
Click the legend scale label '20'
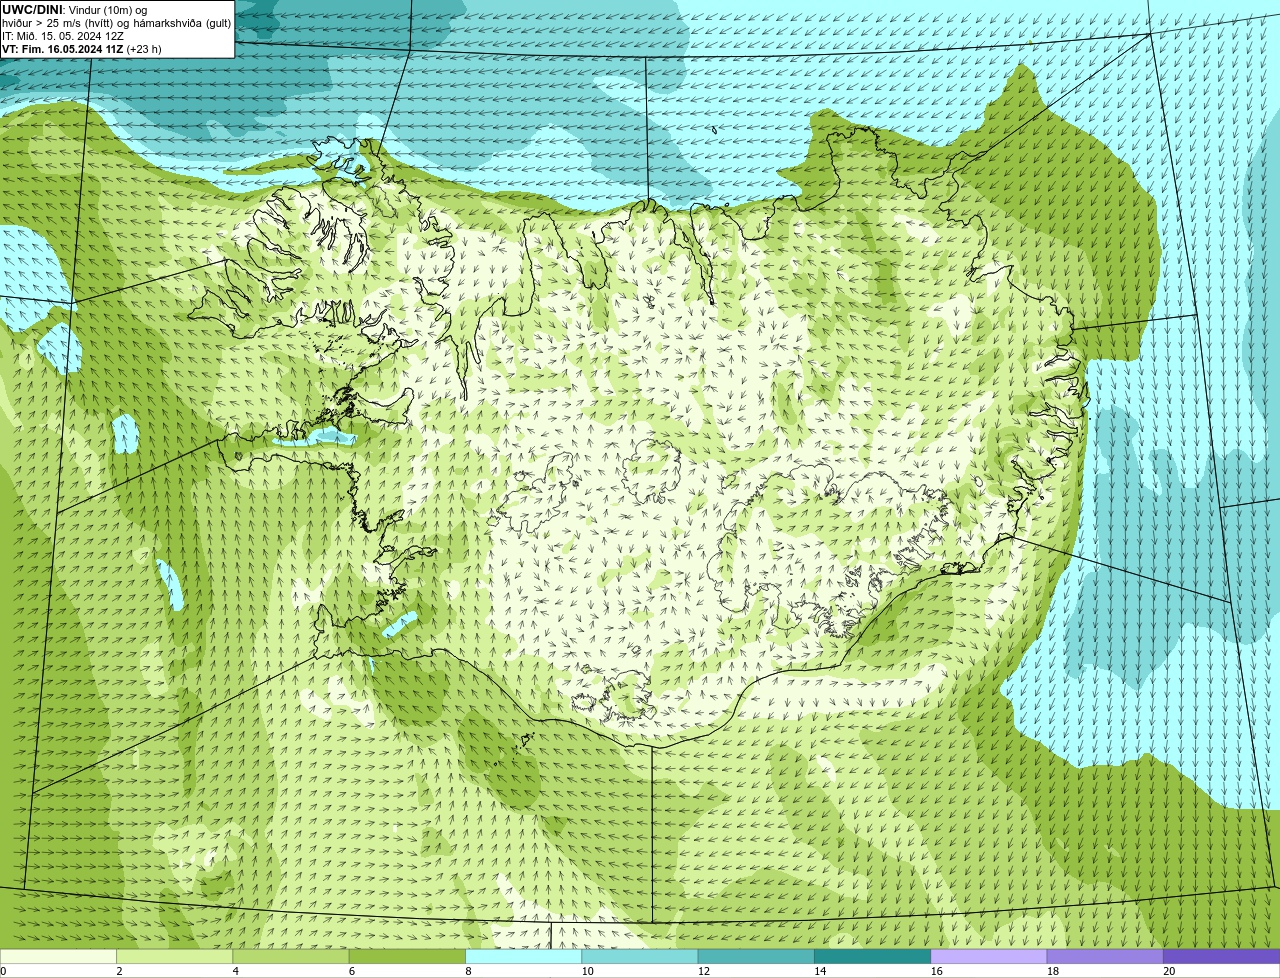point(1169,971)
